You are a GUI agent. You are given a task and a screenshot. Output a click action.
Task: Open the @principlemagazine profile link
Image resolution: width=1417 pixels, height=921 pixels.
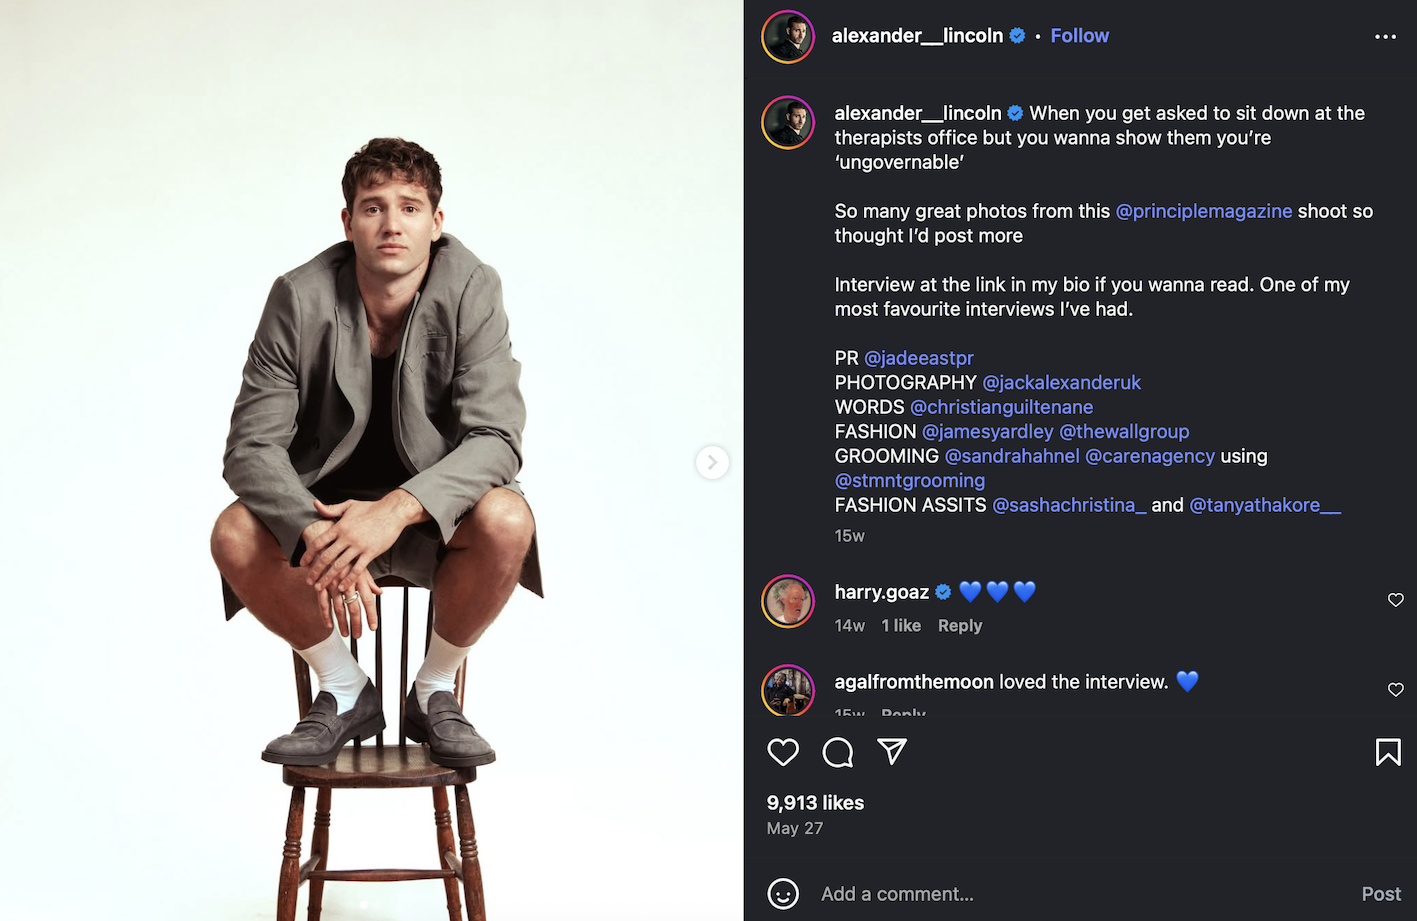click(1203, 211)
